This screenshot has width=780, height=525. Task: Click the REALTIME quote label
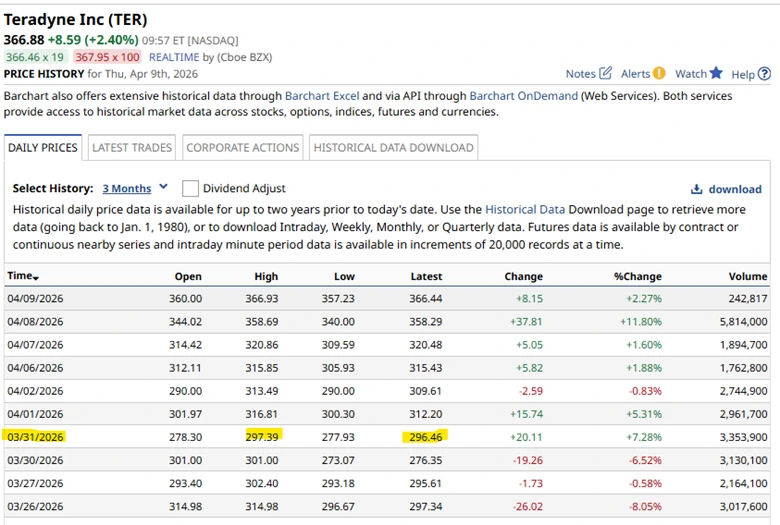tap(176, 57)
